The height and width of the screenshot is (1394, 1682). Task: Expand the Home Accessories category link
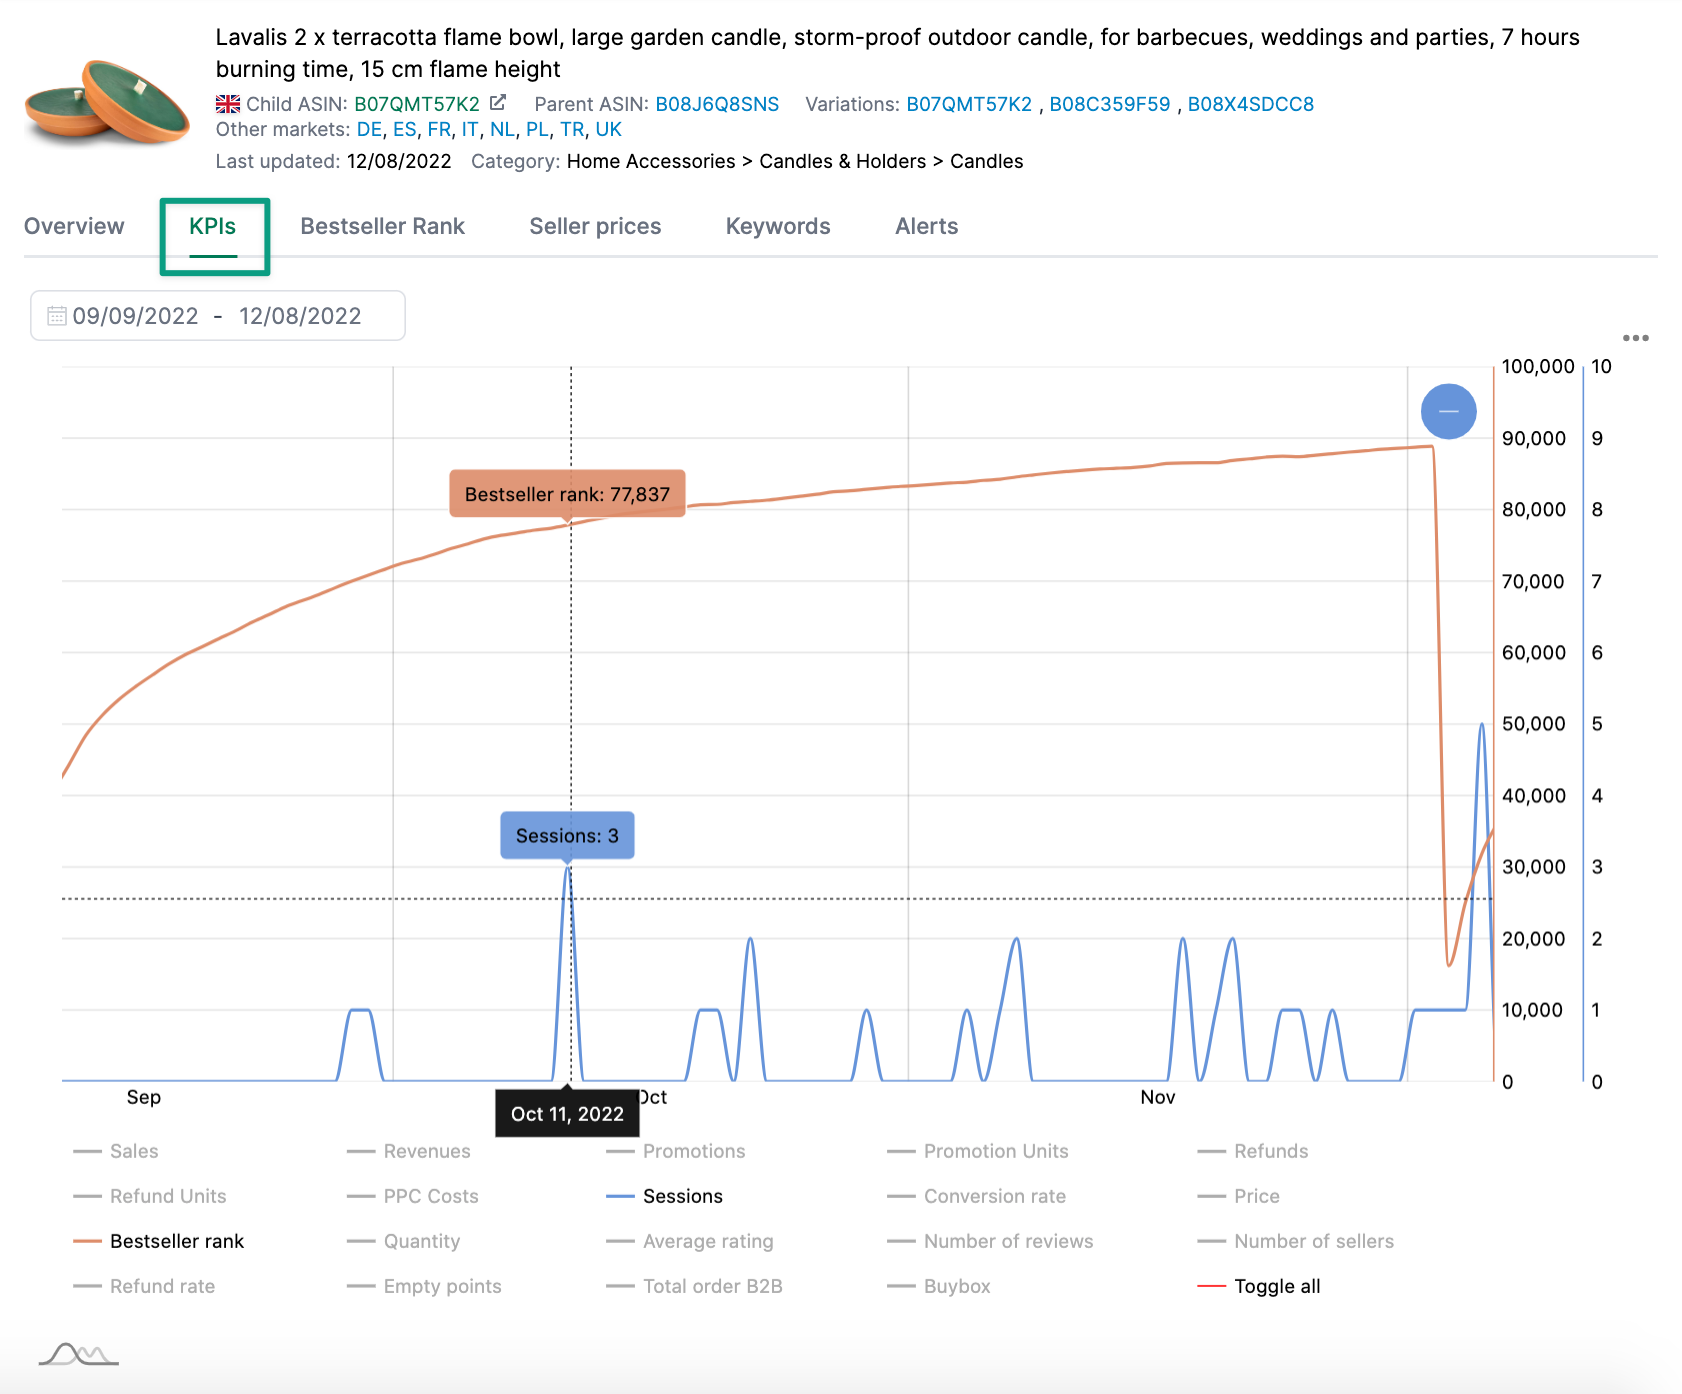click(649, 161)
